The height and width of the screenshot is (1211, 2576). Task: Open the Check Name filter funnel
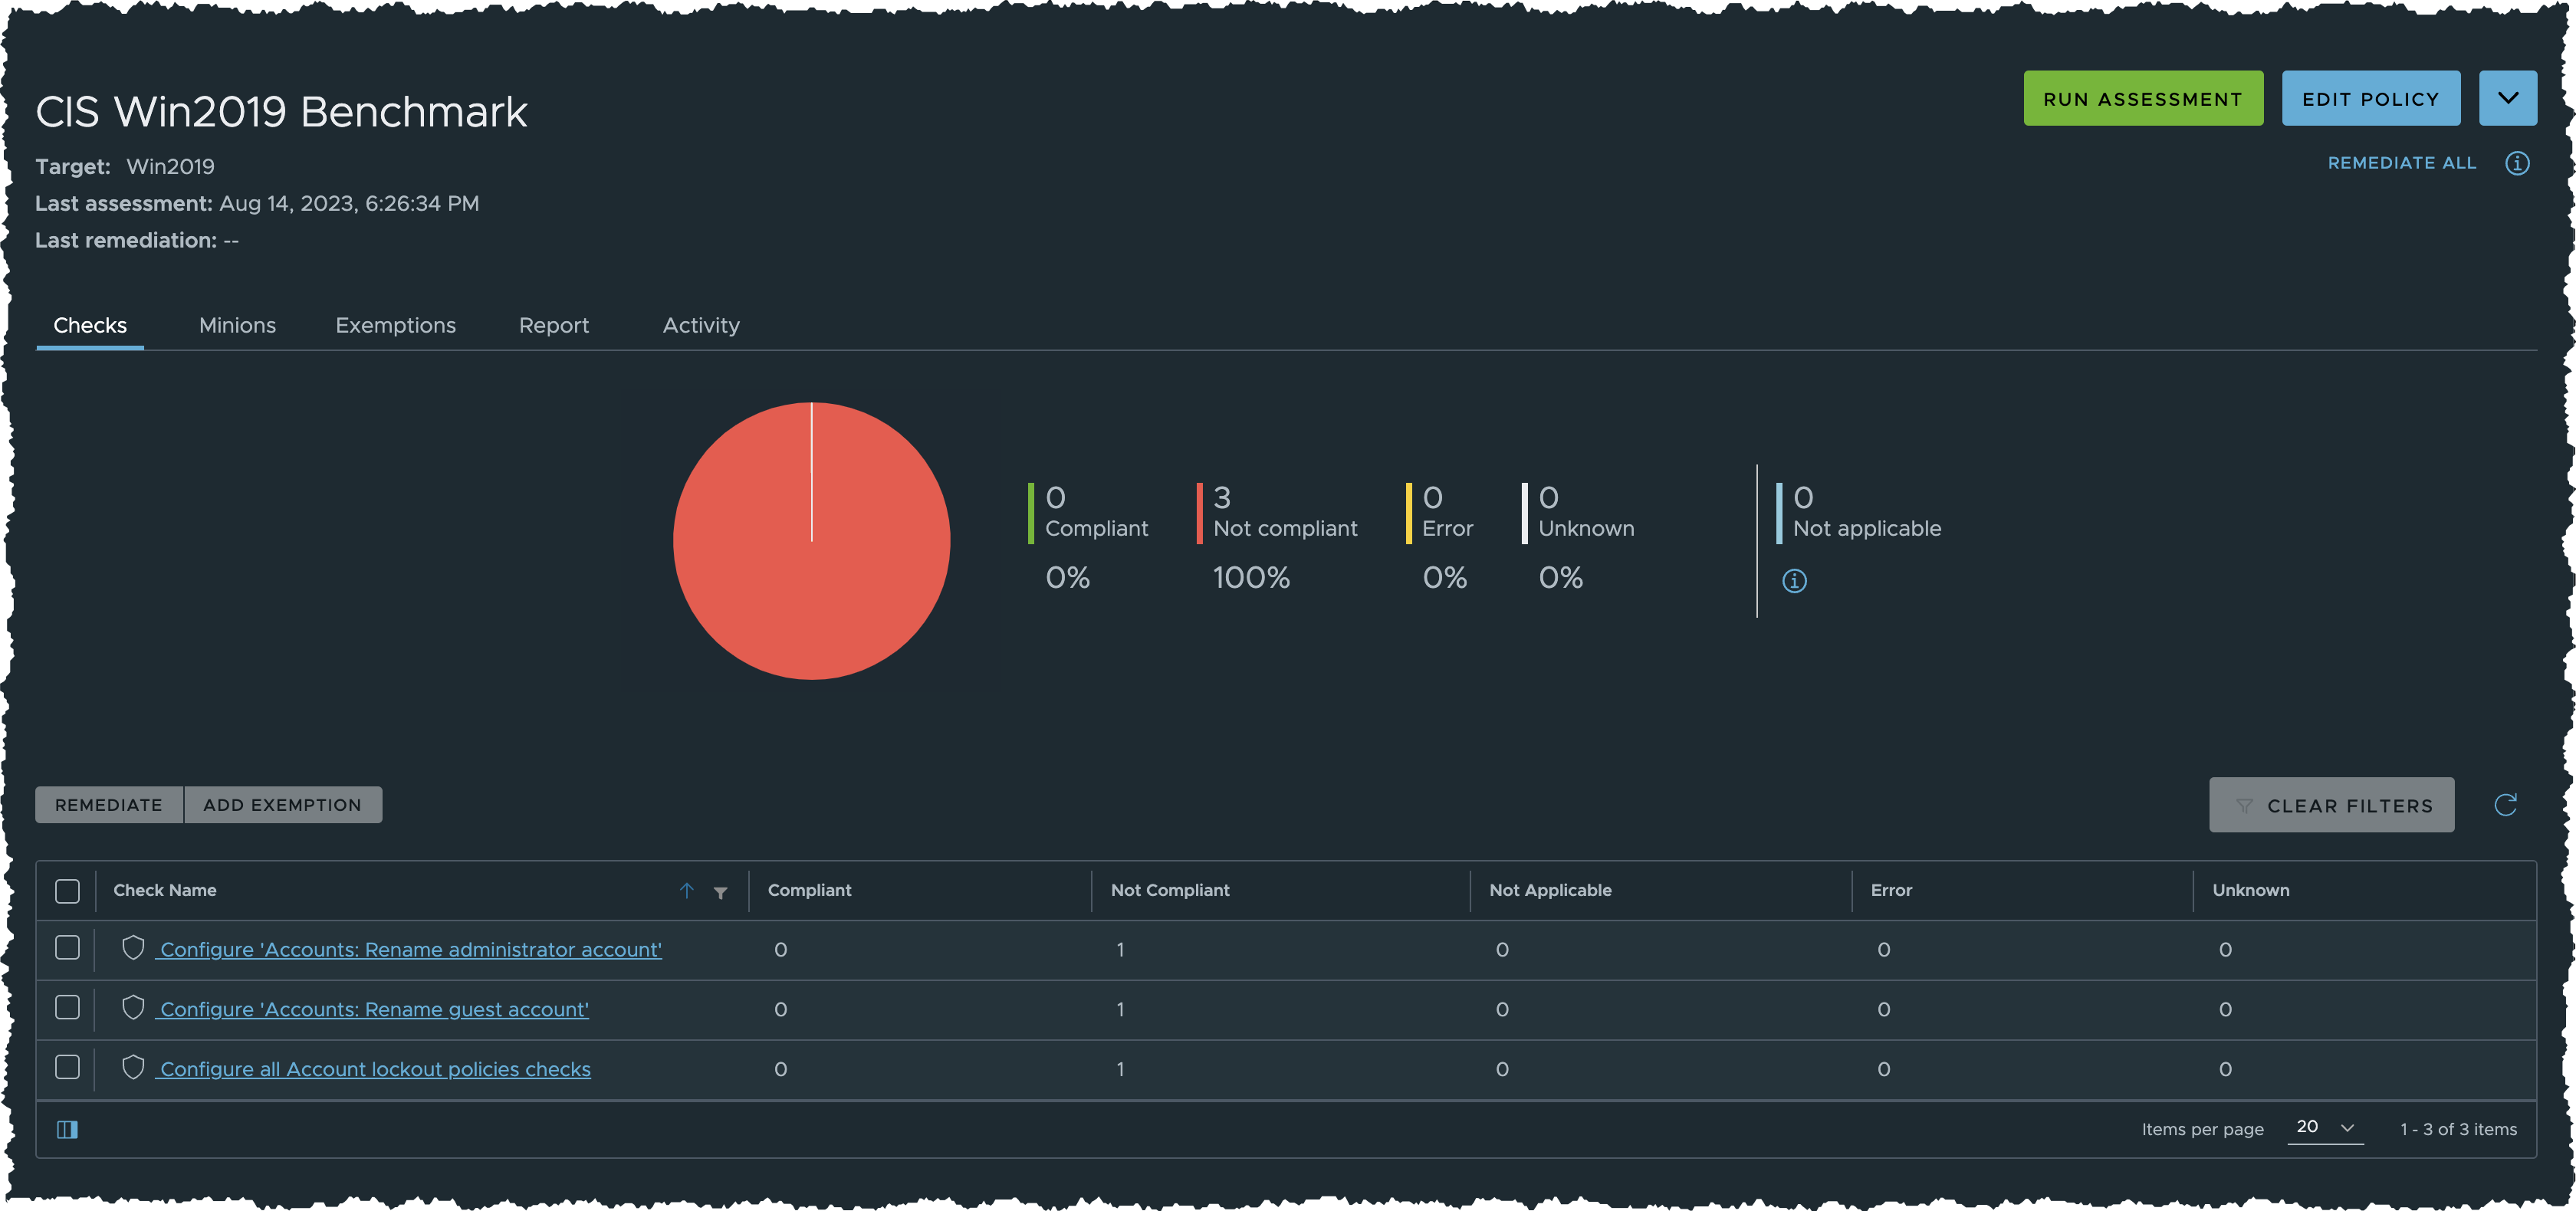[x=720, y=892]
